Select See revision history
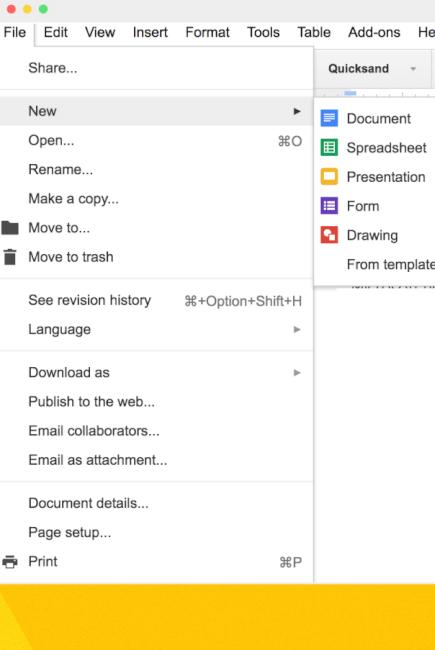The image size is (435, 650). point(156,300)
